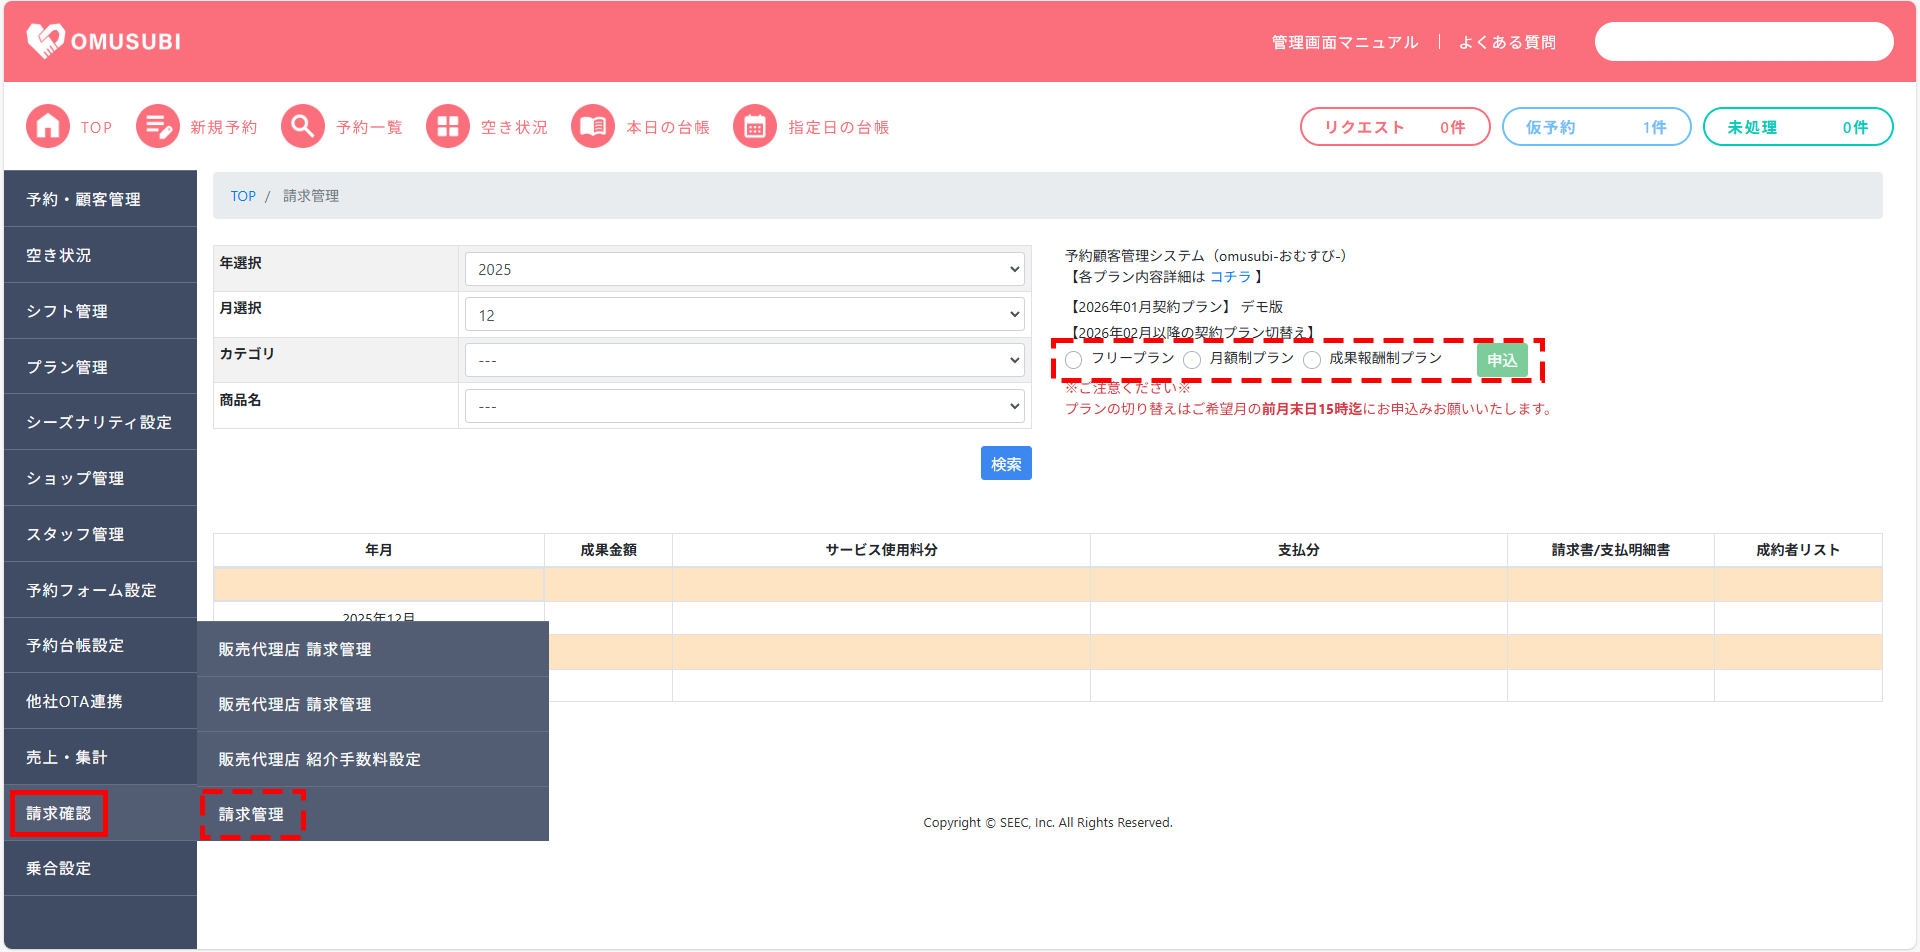Image resolution: width=1920 pixels, height=952 pixels.
Task: Click the 指定日の台帳 calendar icon
Action: click(x=755, y=127)
